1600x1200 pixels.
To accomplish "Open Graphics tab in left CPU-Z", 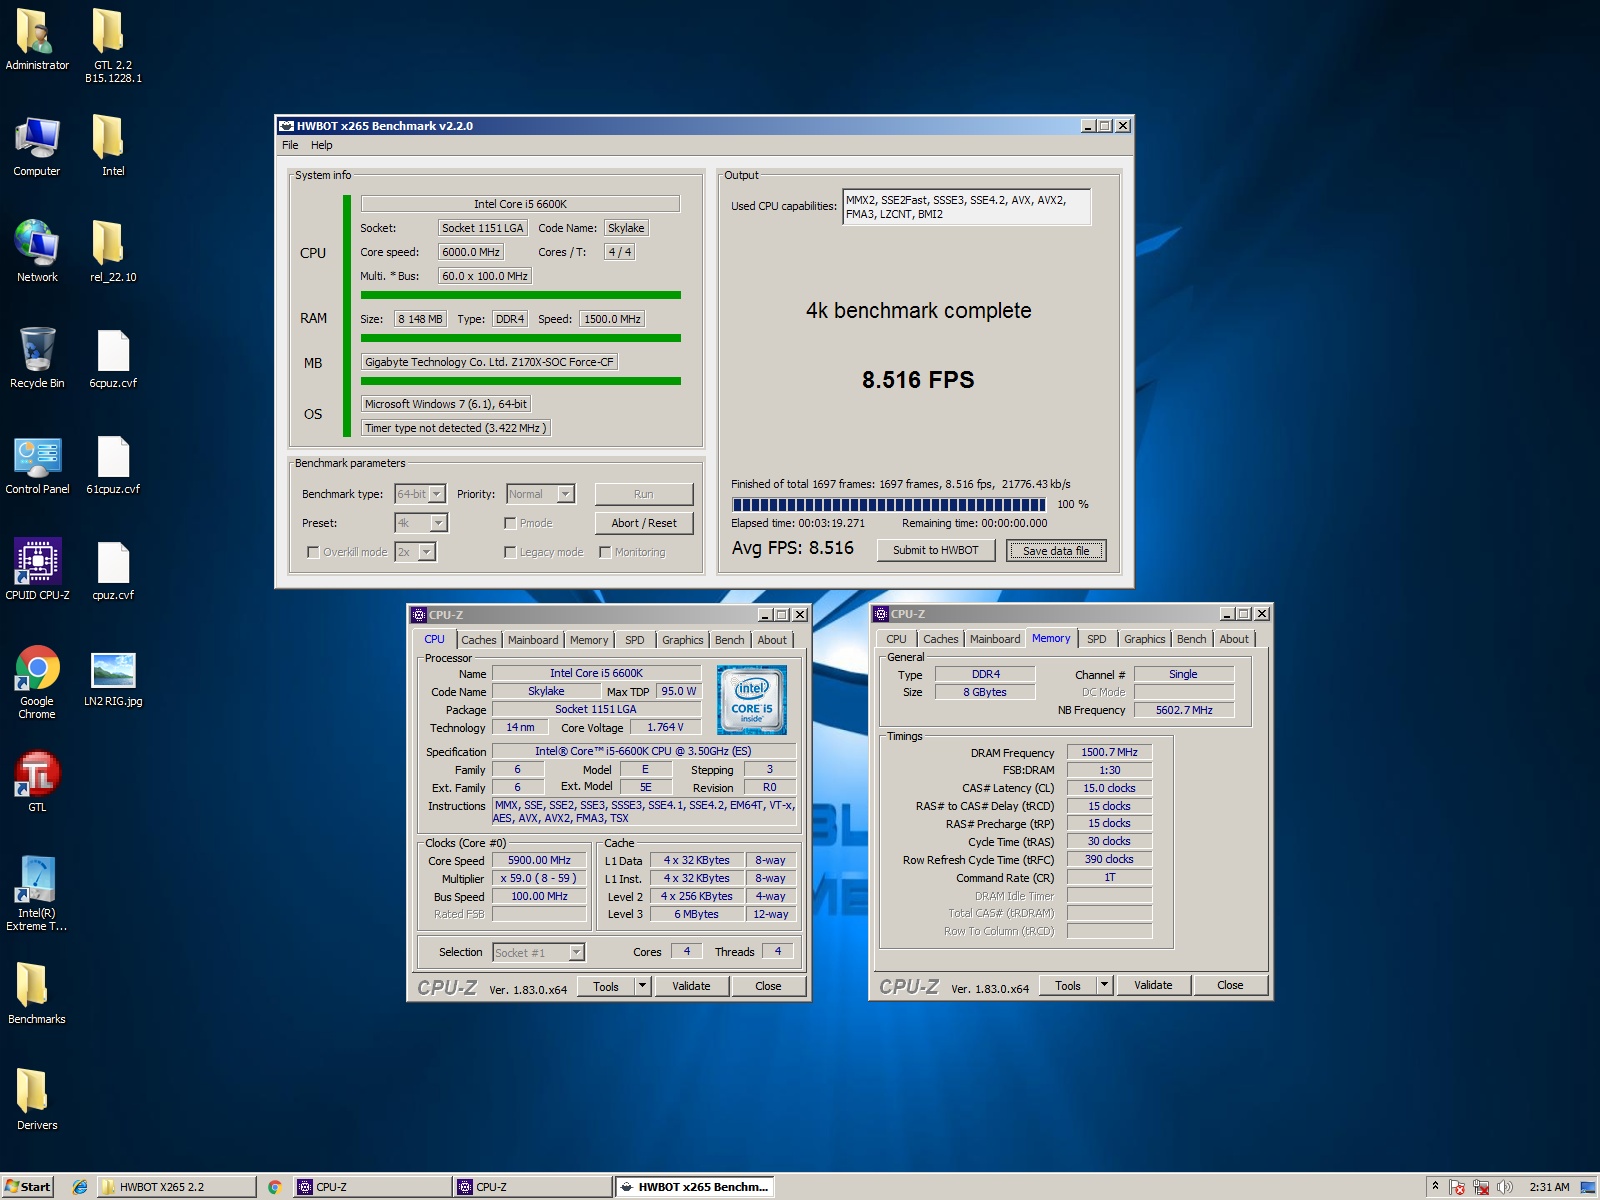I will (x=683, y=640).
